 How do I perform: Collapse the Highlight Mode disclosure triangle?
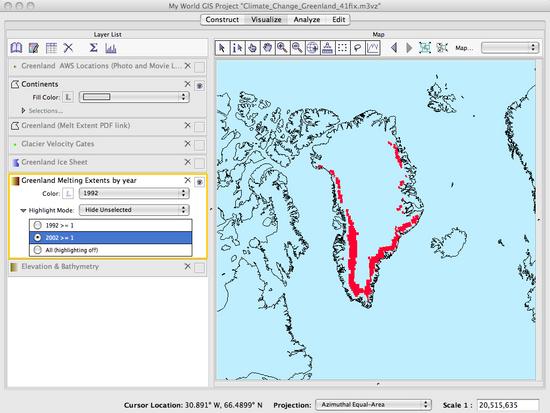[23, 211]
